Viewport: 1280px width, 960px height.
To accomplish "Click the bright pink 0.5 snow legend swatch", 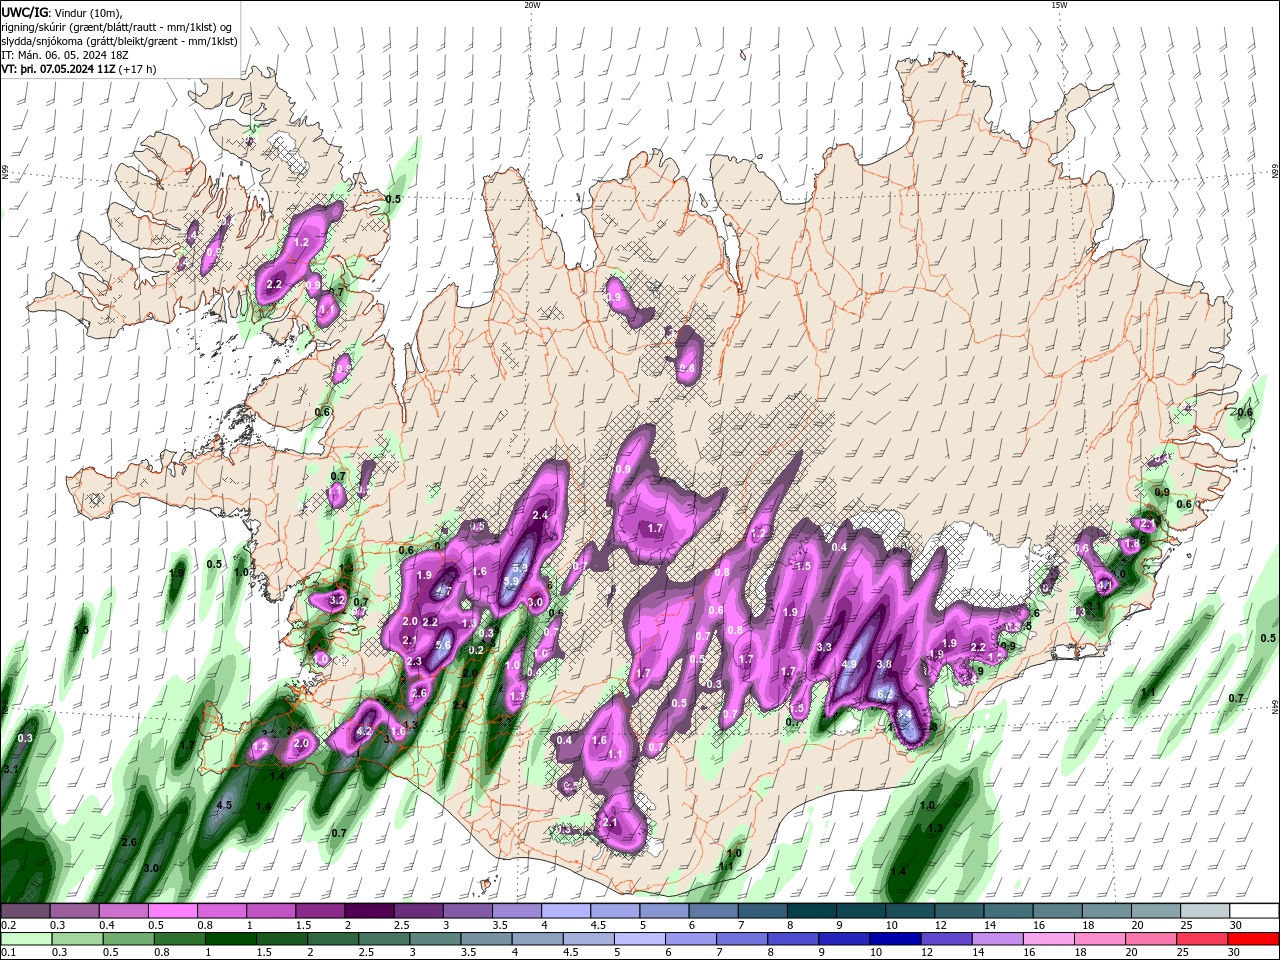I will (172, 910).
